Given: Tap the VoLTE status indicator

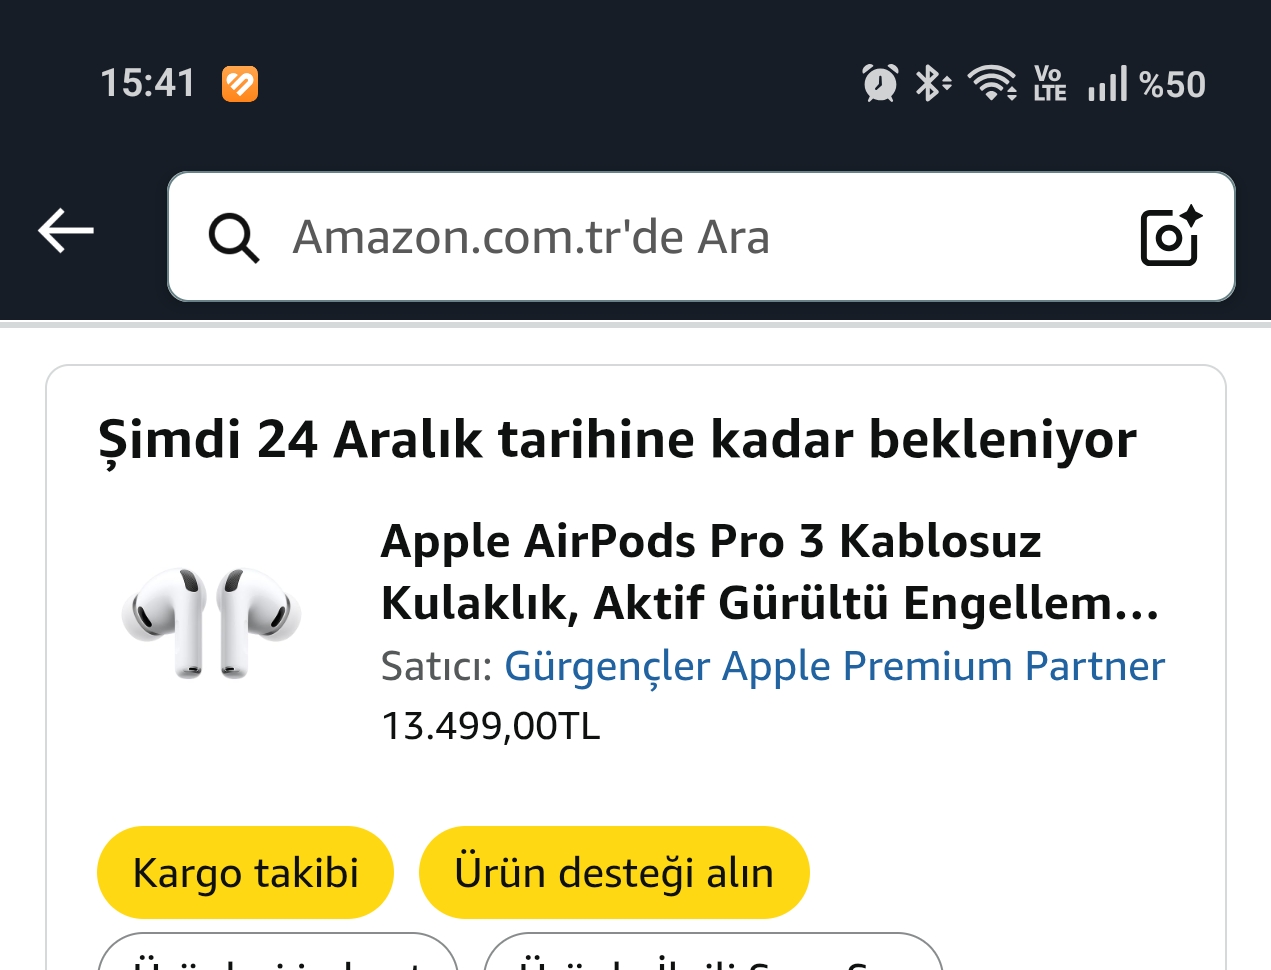Looking at the screenshot, I should [x=1049, y=83].
